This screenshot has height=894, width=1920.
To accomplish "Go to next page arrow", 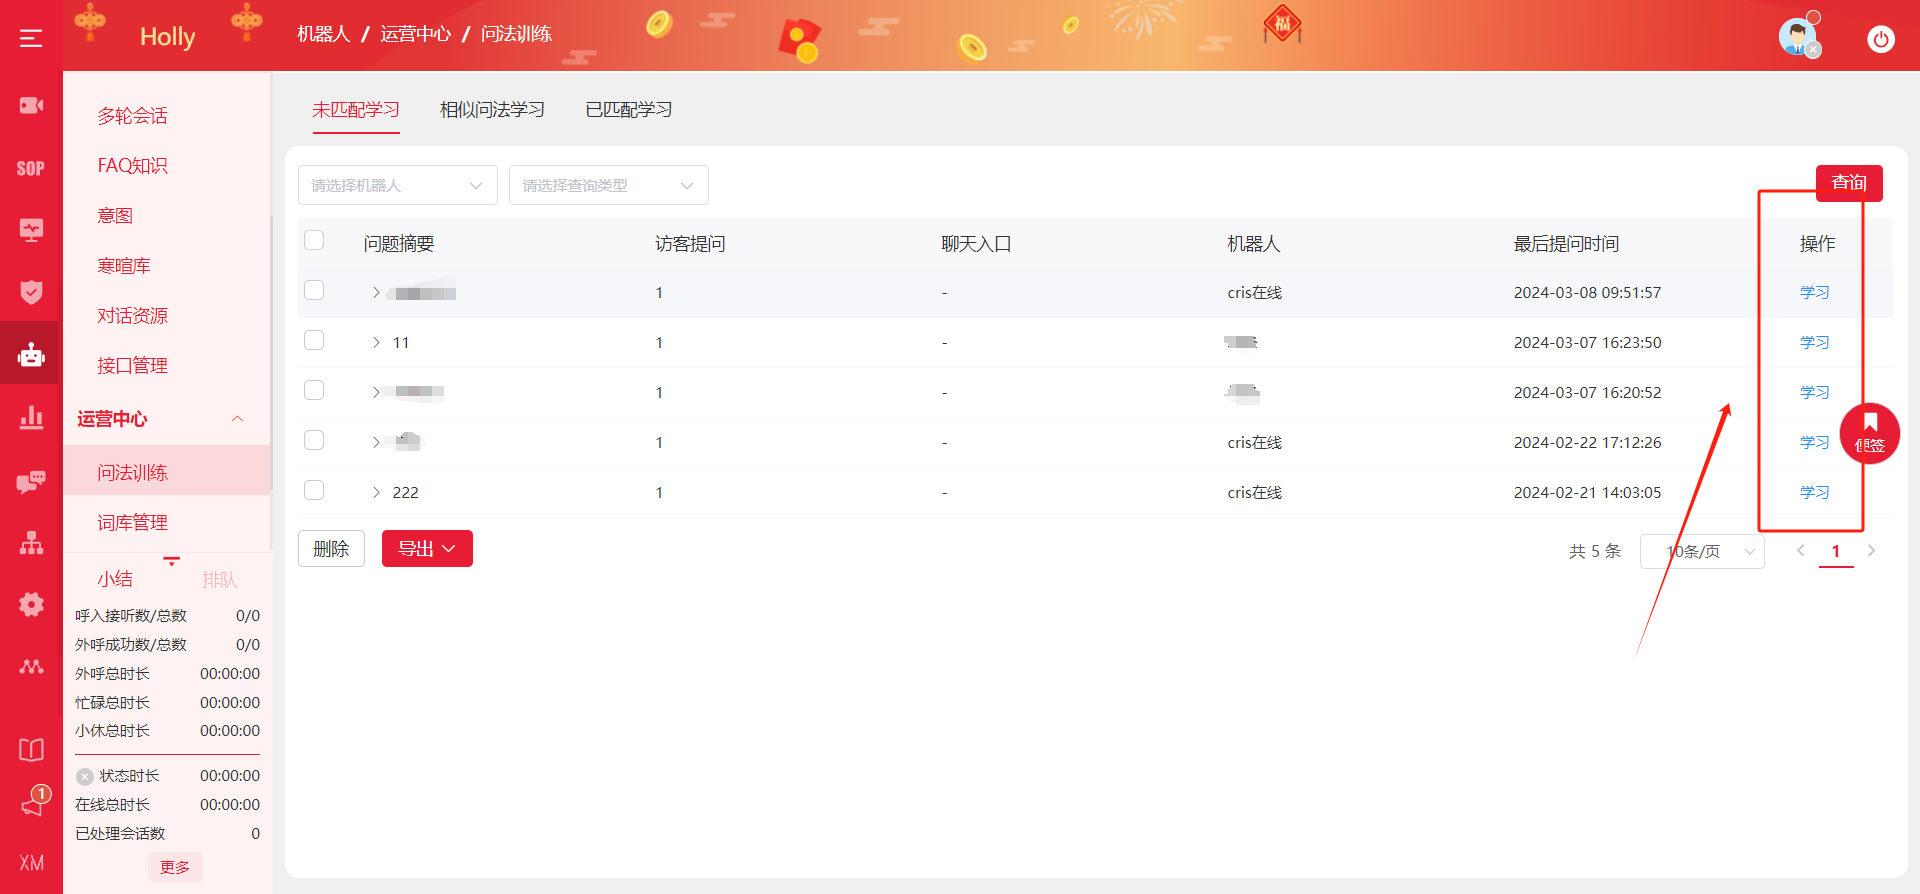I will click(1871, 551).
